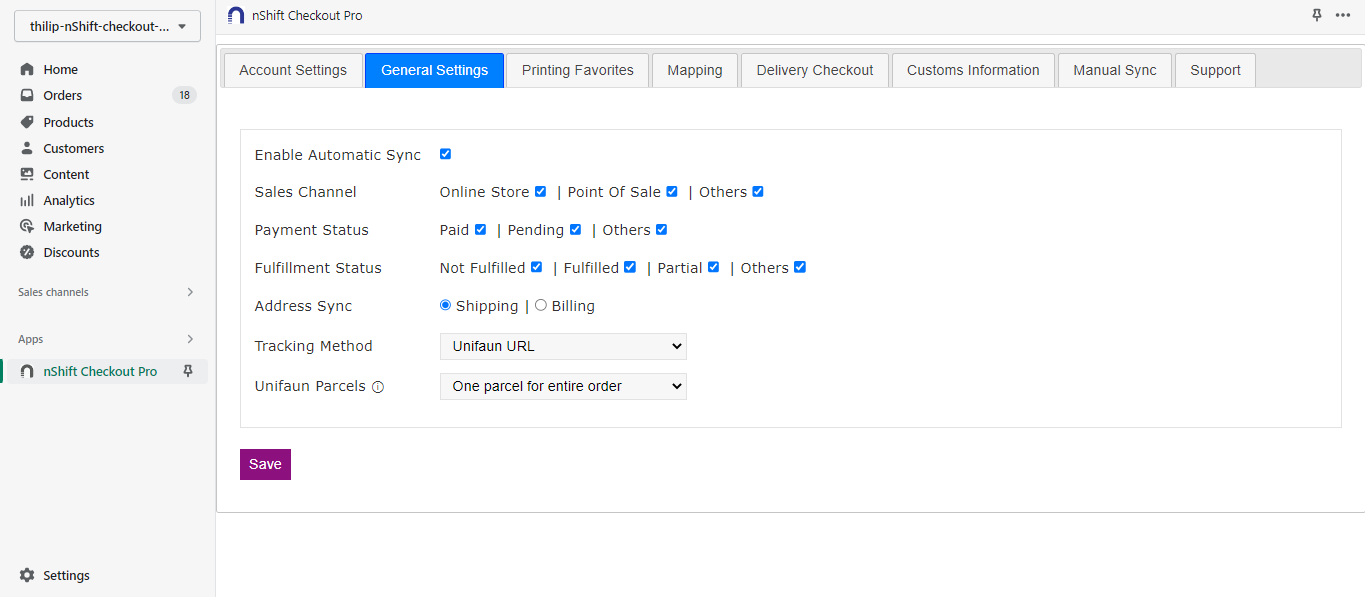
Task: Click the Marketing target icon
Action: [27, 226]
